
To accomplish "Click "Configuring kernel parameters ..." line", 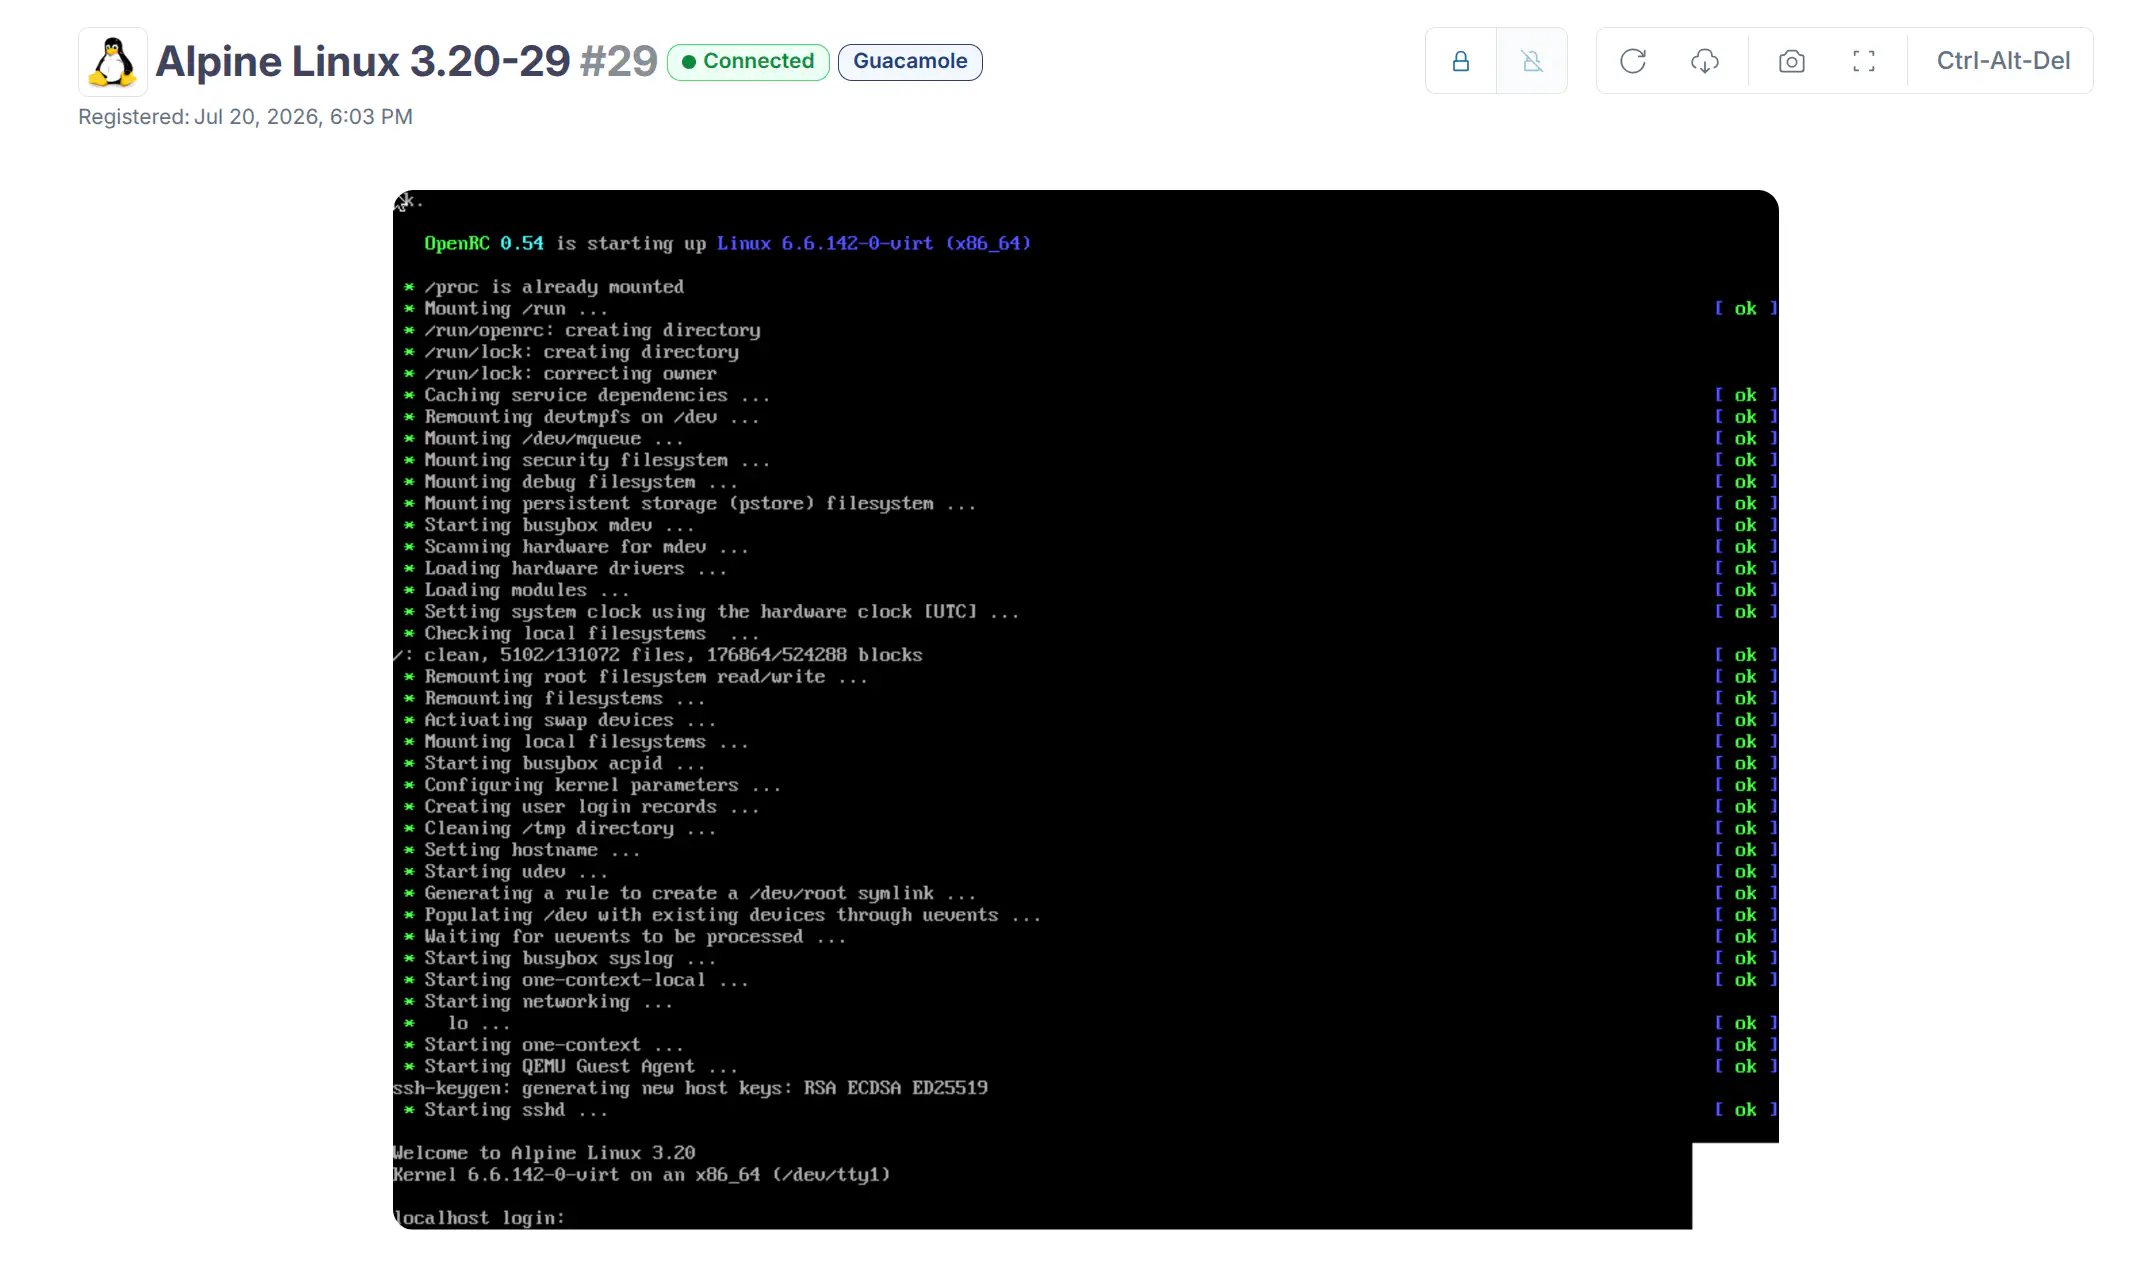I will pos(602,785).
